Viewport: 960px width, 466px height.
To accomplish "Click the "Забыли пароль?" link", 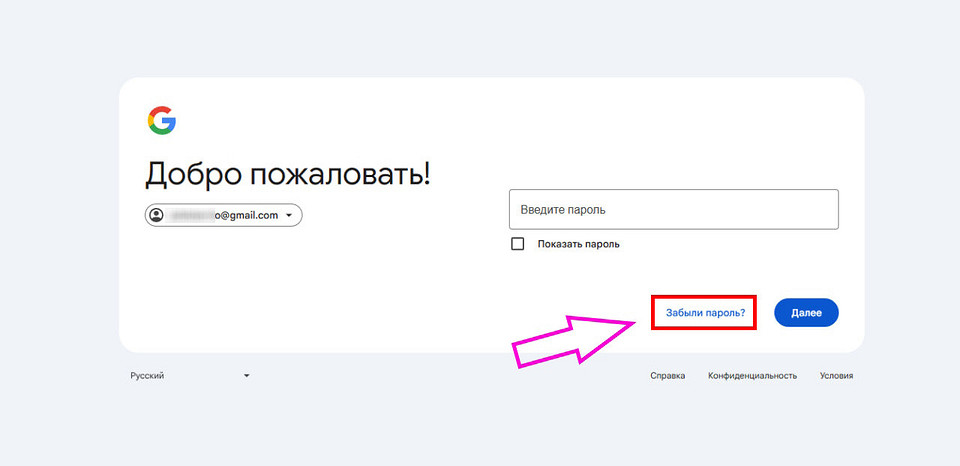I will (705, 312).
